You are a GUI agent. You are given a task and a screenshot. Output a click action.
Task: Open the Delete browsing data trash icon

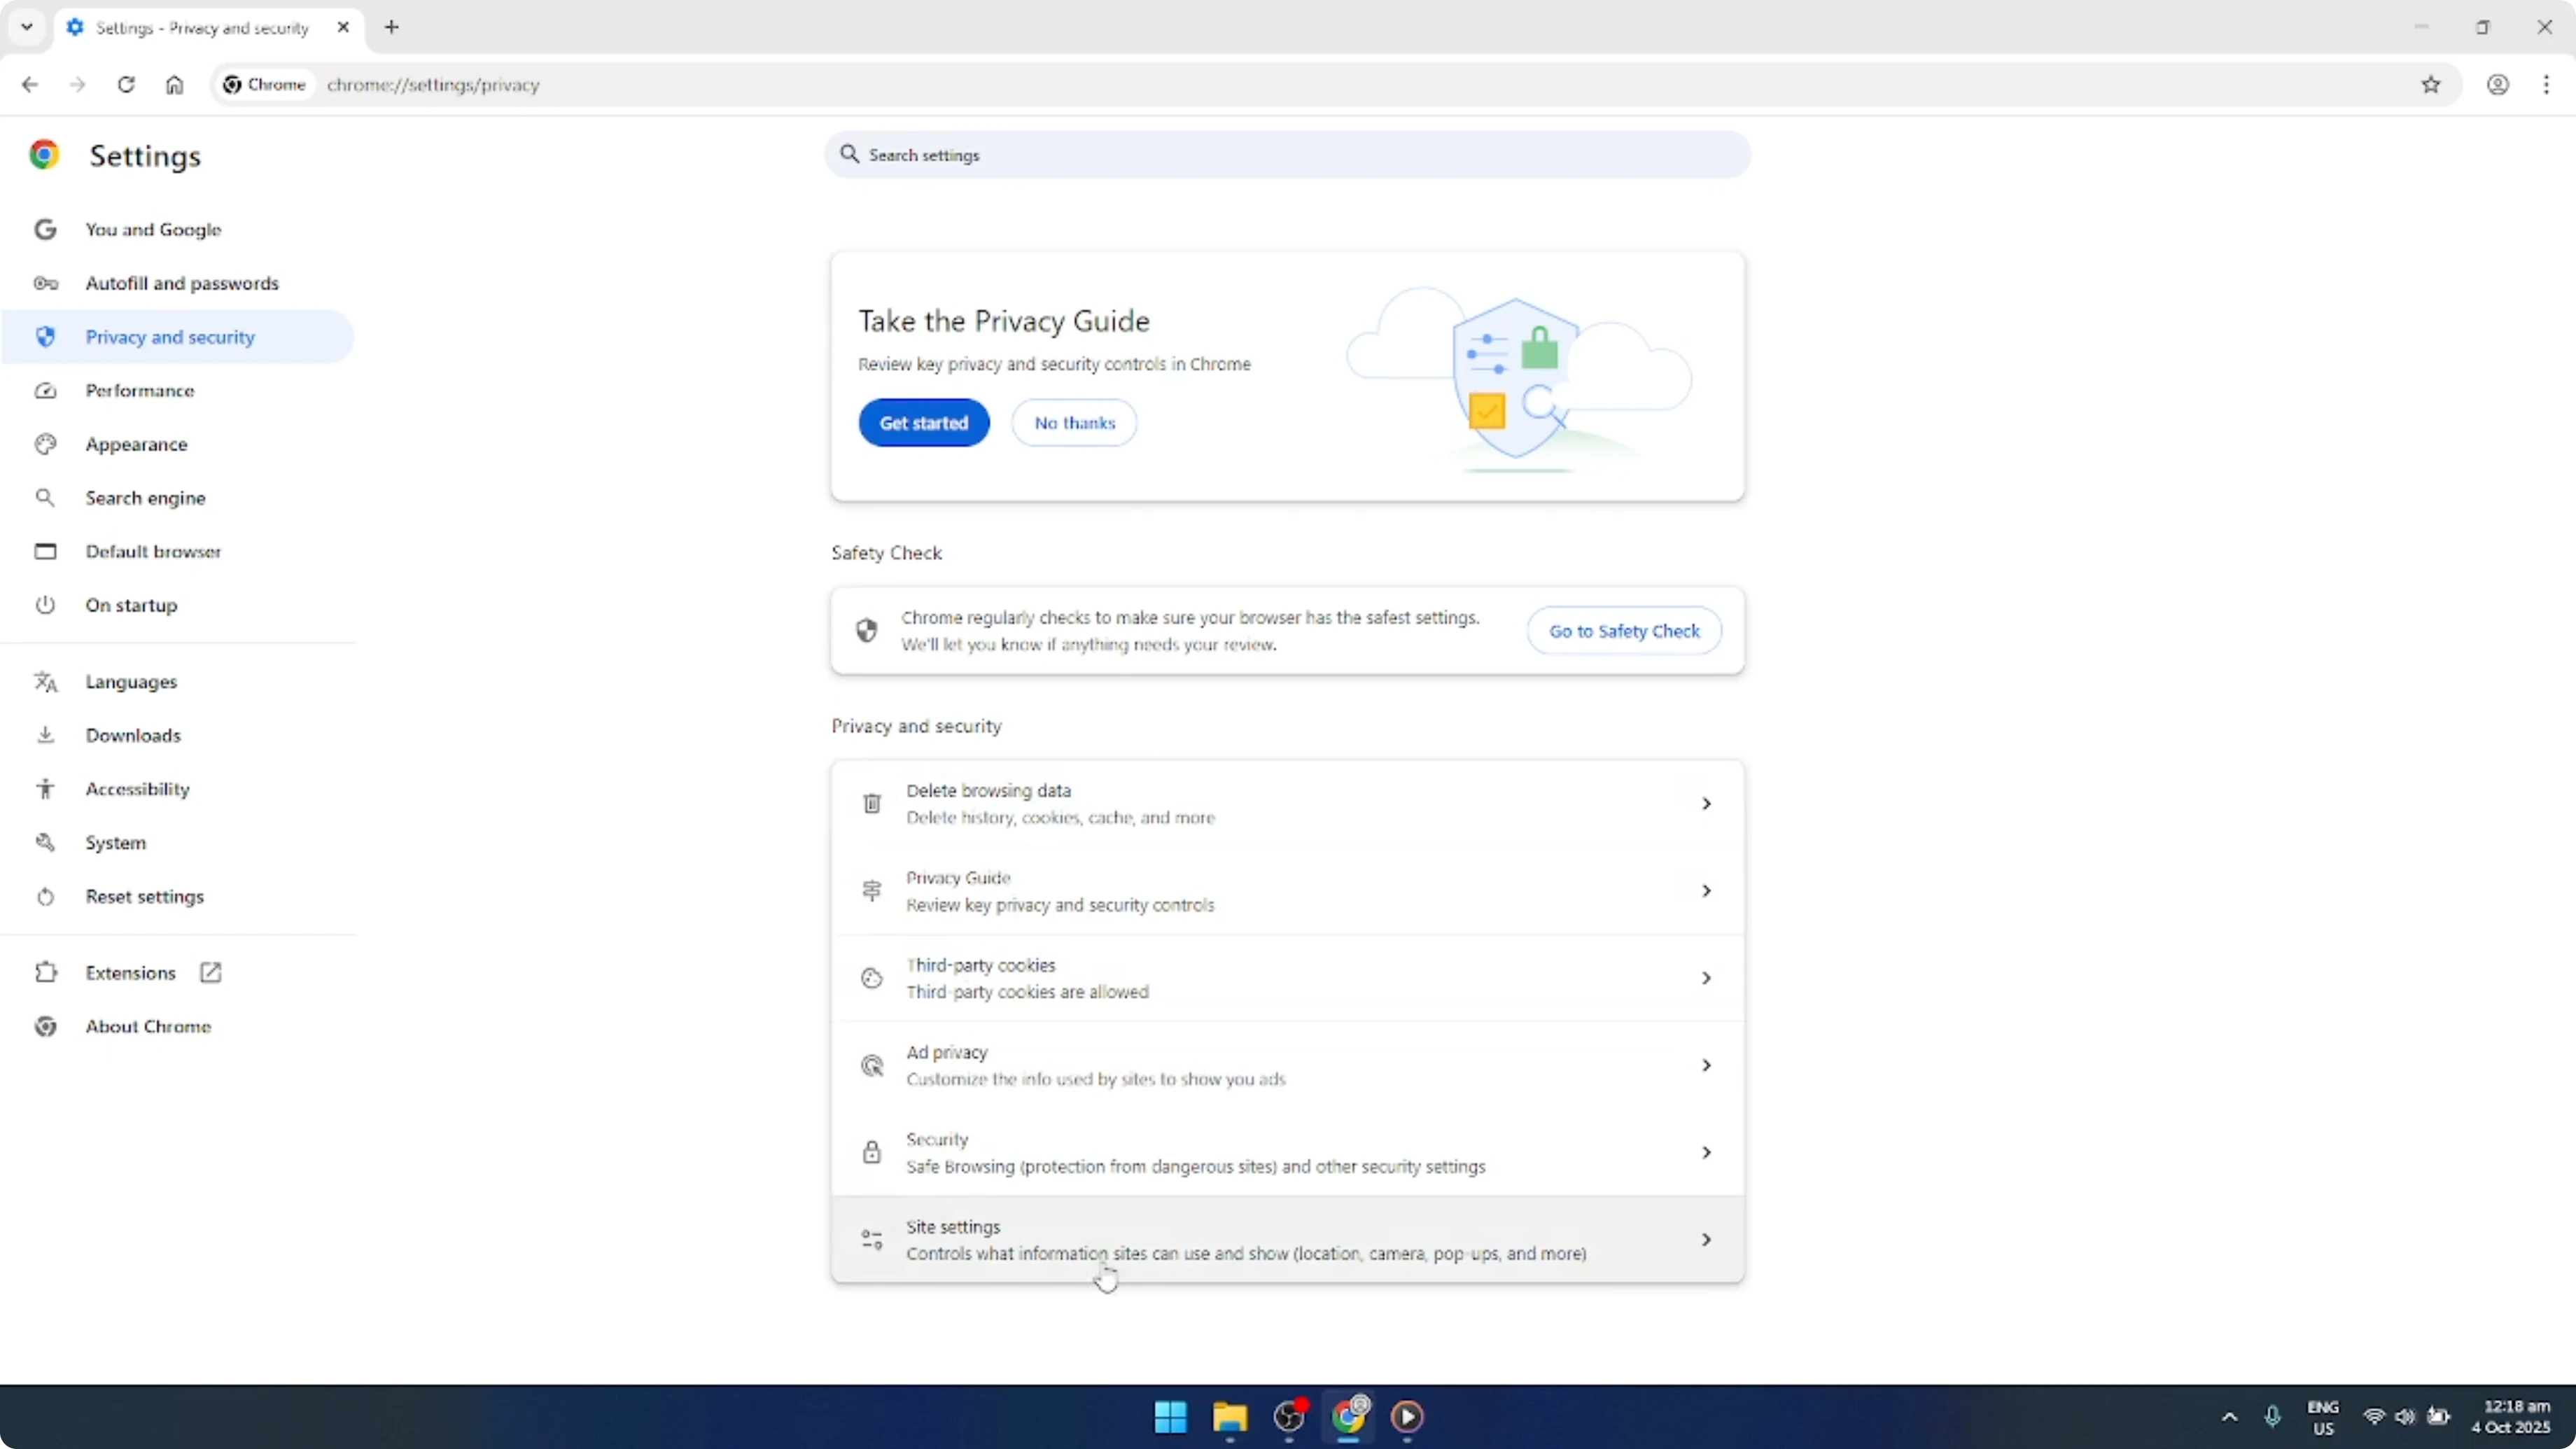(x=871, y=802)
